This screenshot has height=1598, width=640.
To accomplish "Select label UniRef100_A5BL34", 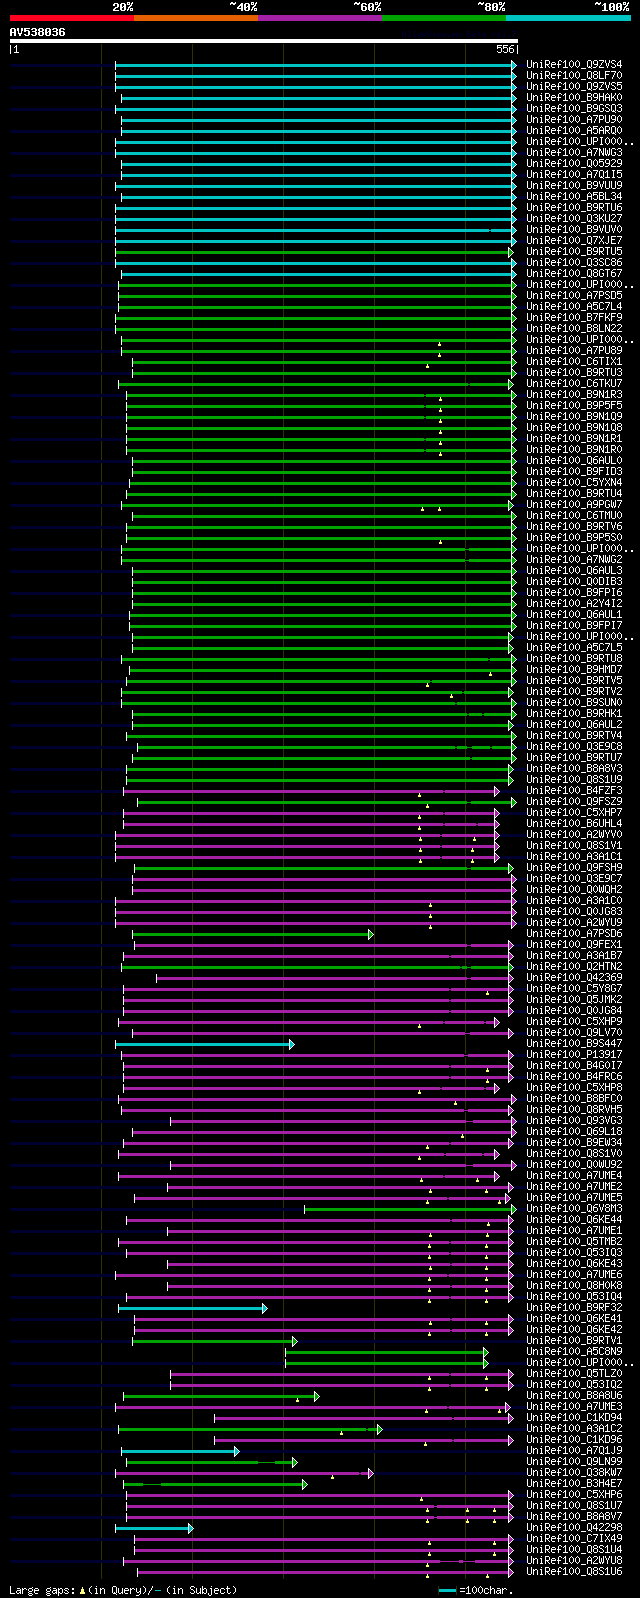I will pos(574,197).
